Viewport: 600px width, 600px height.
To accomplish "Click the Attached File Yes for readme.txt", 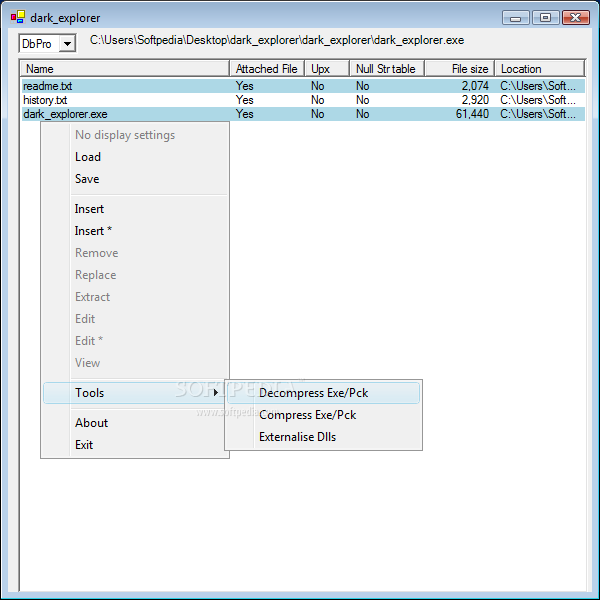I will tap(245, 86).
